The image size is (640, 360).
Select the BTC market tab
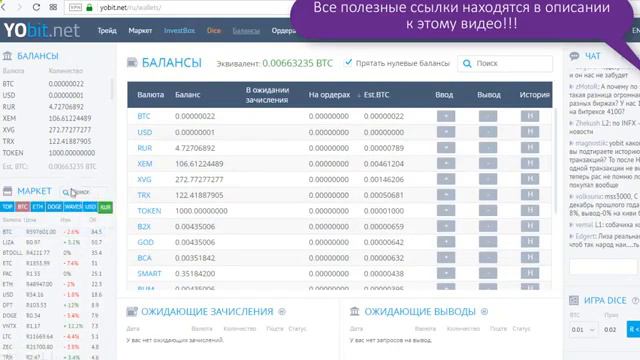[22, 207]
